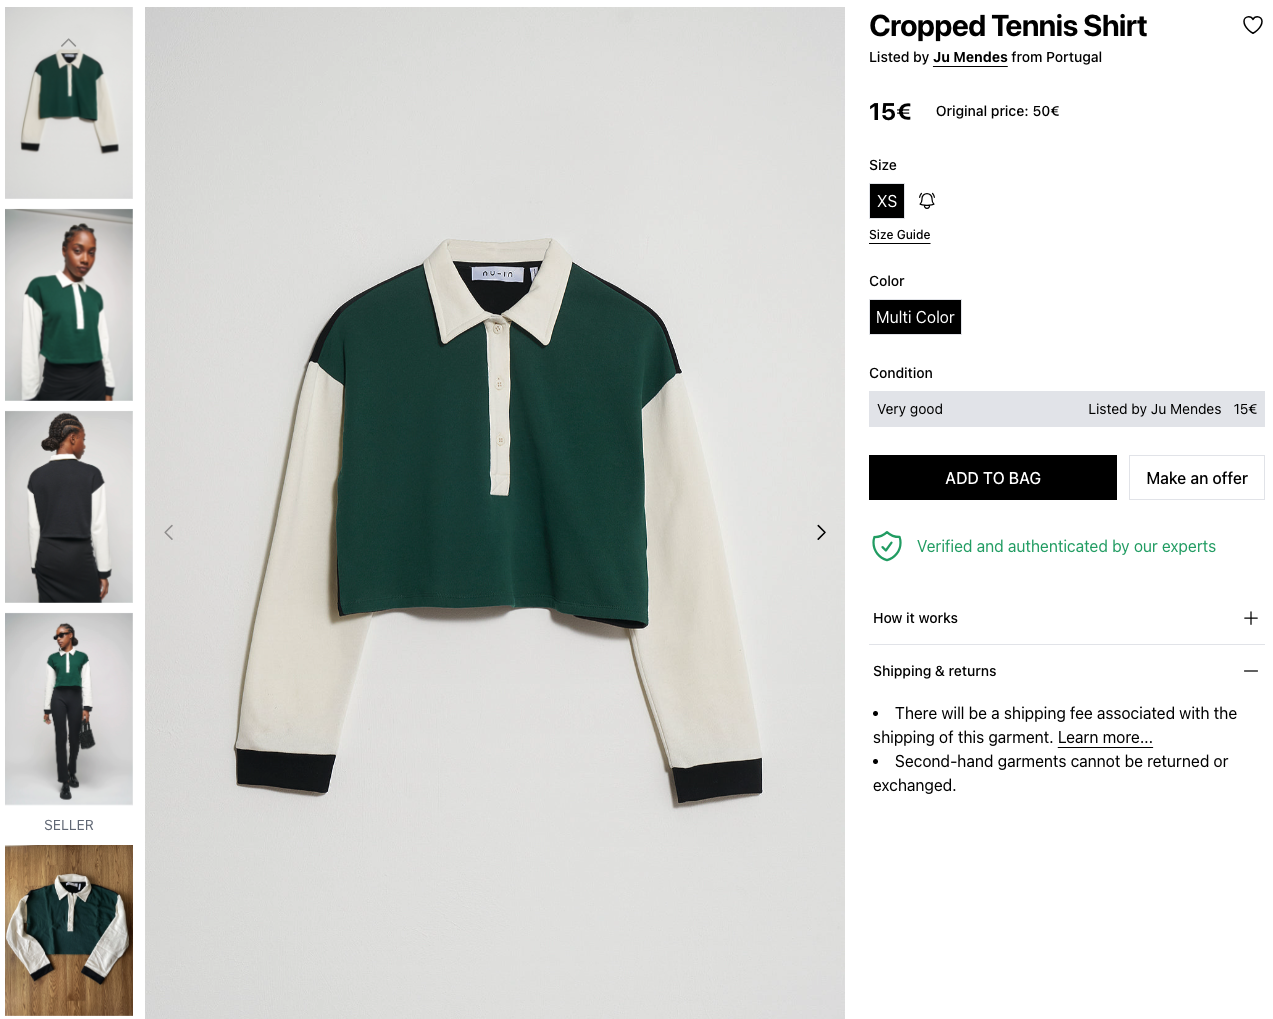Image resolution: width=1273 pixels, height=1019 pixels.
Task: Select Multi Color swatch option
Action: (915, 317)
